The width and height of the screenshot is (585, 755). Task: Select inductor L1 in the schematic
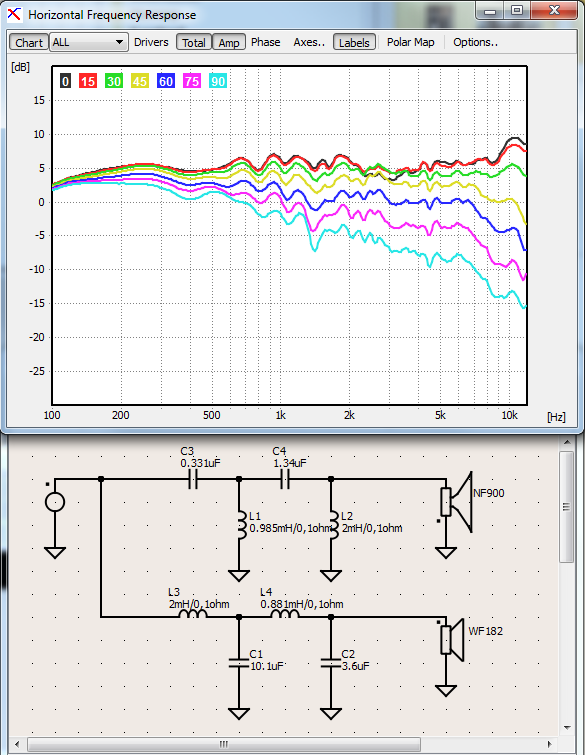(240, 525)
